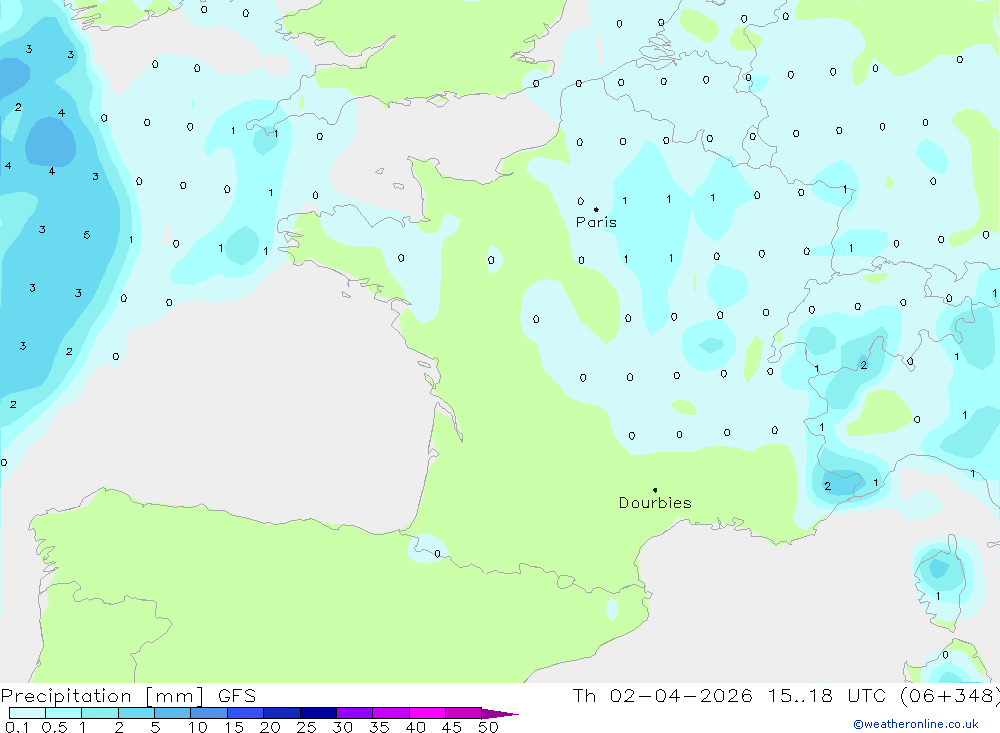Click the purple over-50 legend arrow
Viewport: 1000px width, 733px height.
pyautogui.click(x=500, y=714)
